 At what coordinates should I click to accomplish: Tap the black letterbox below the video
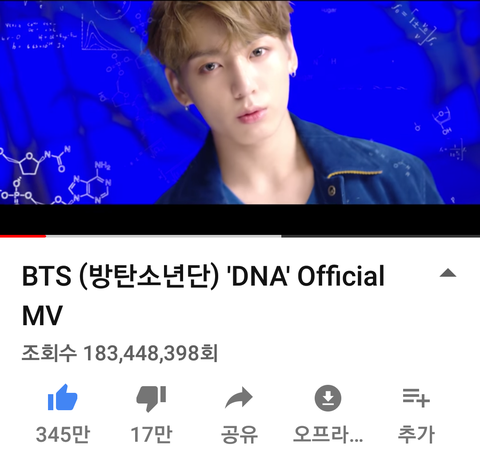240,219
